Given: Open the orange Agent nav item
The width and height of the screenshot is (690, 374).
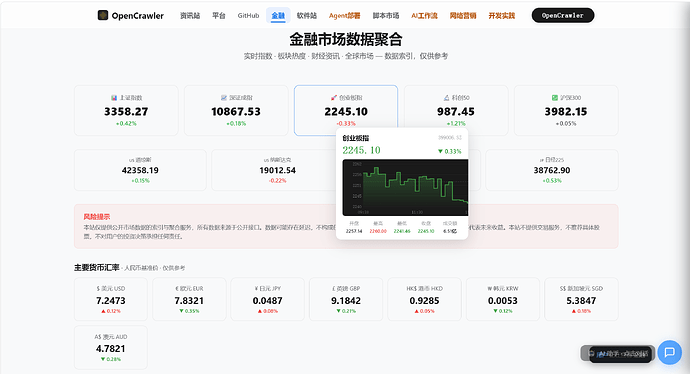Looking at the screenshot, I should tap(345, 15).
